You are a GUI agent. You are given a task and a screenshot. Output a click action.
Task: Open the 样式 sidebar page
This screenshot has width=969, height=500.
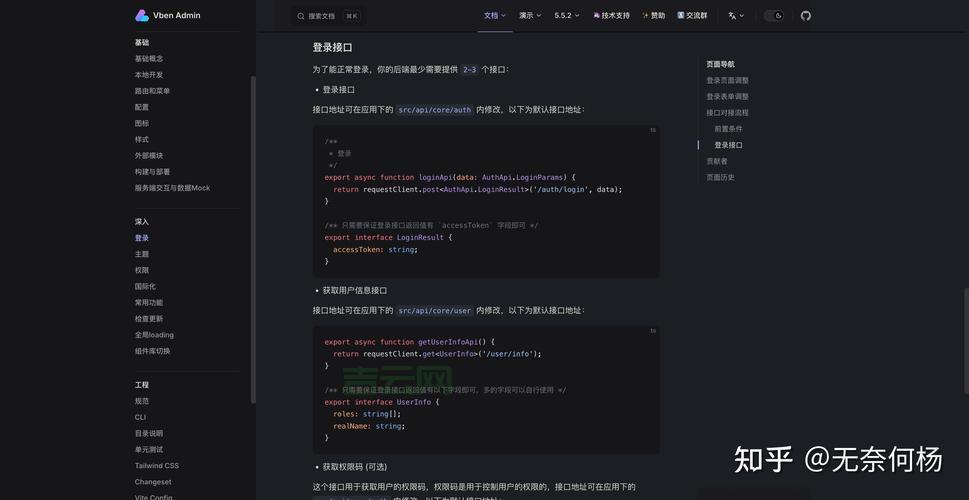click(x=142, y=139)
